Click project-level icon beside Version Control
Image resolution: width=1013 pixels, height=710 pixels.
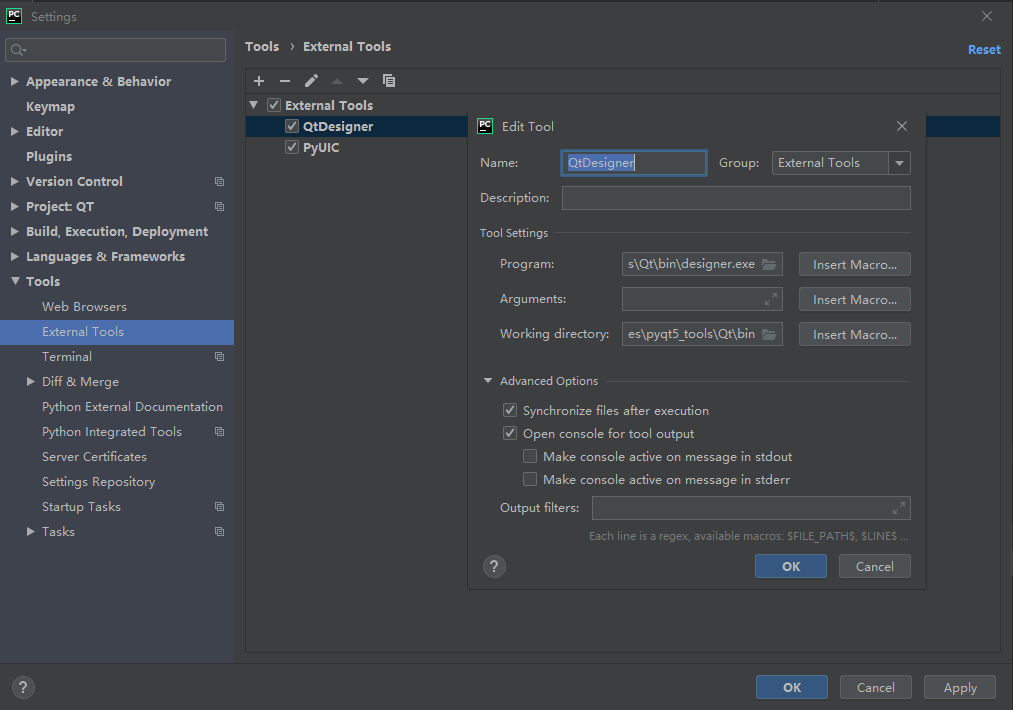point(220,182)
